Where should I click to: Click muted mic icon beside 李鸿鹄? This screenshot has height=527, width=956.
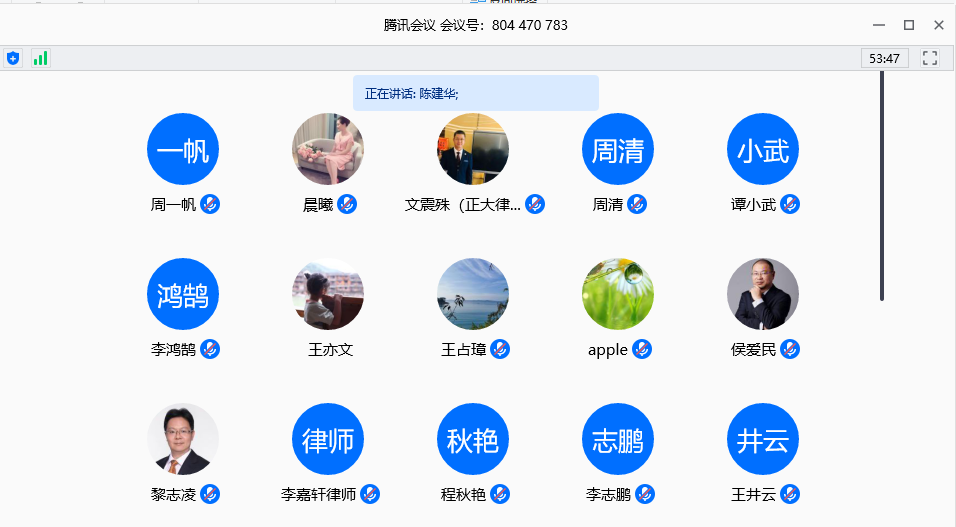(x=210, y=349)
